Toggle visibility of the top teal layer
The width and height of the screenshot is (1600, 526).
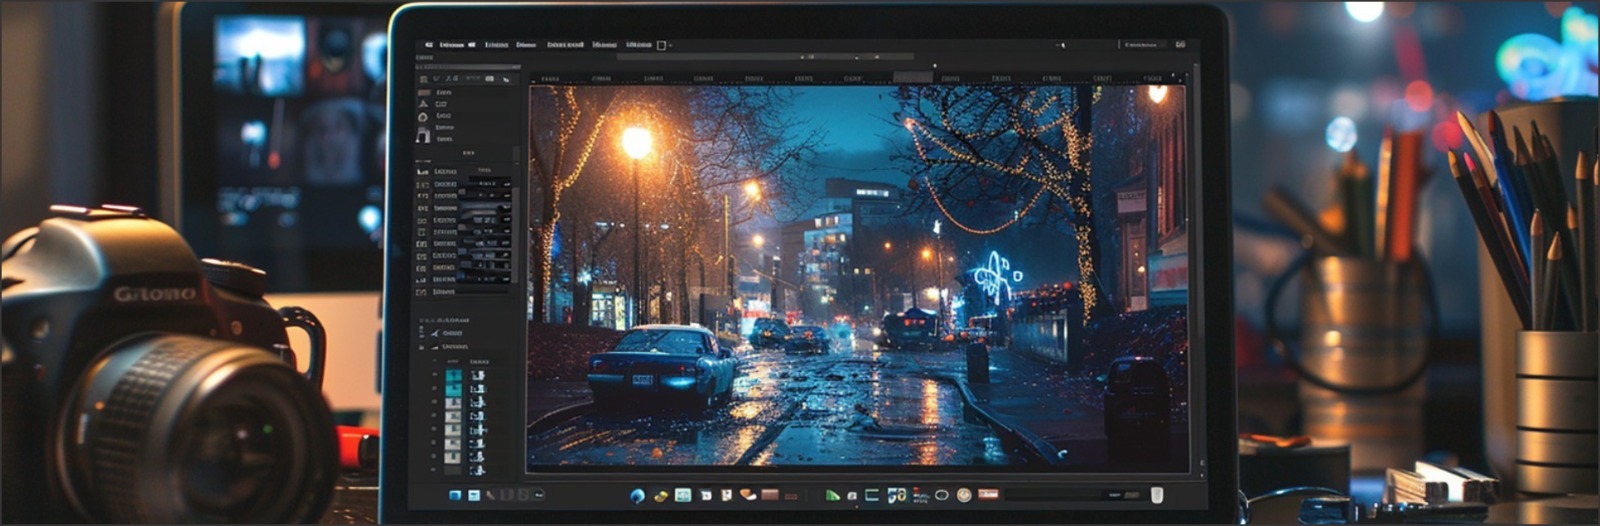(x=435, y=376)
